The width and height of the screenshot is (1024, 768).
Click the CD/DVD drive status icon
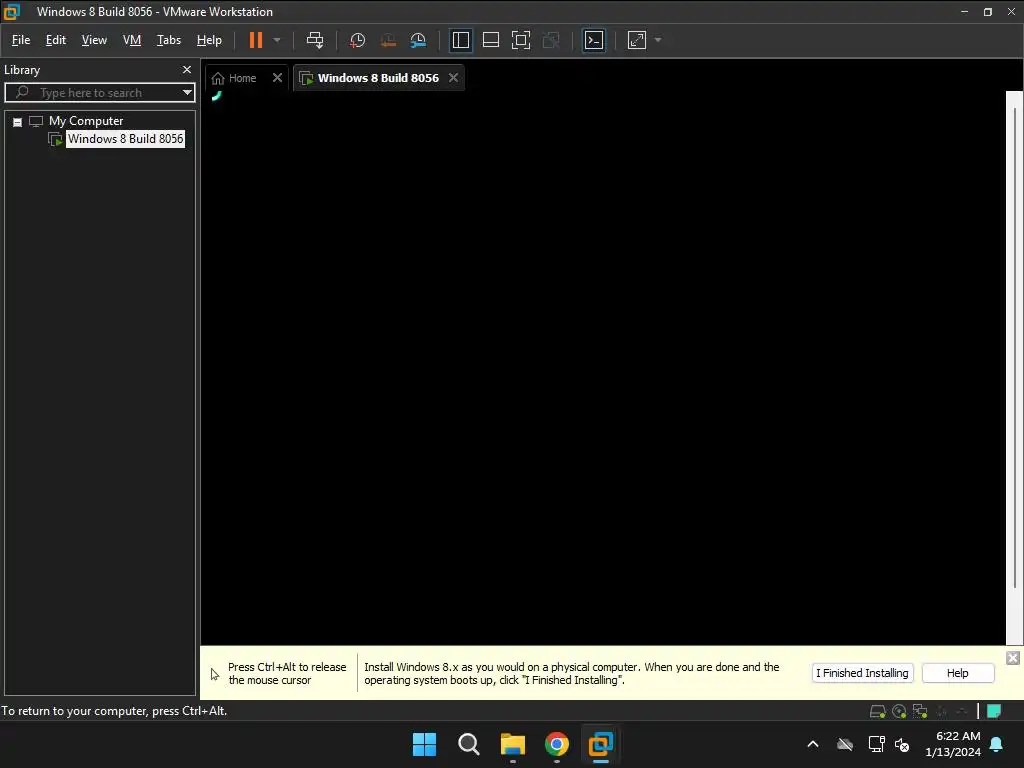point(899,711)
